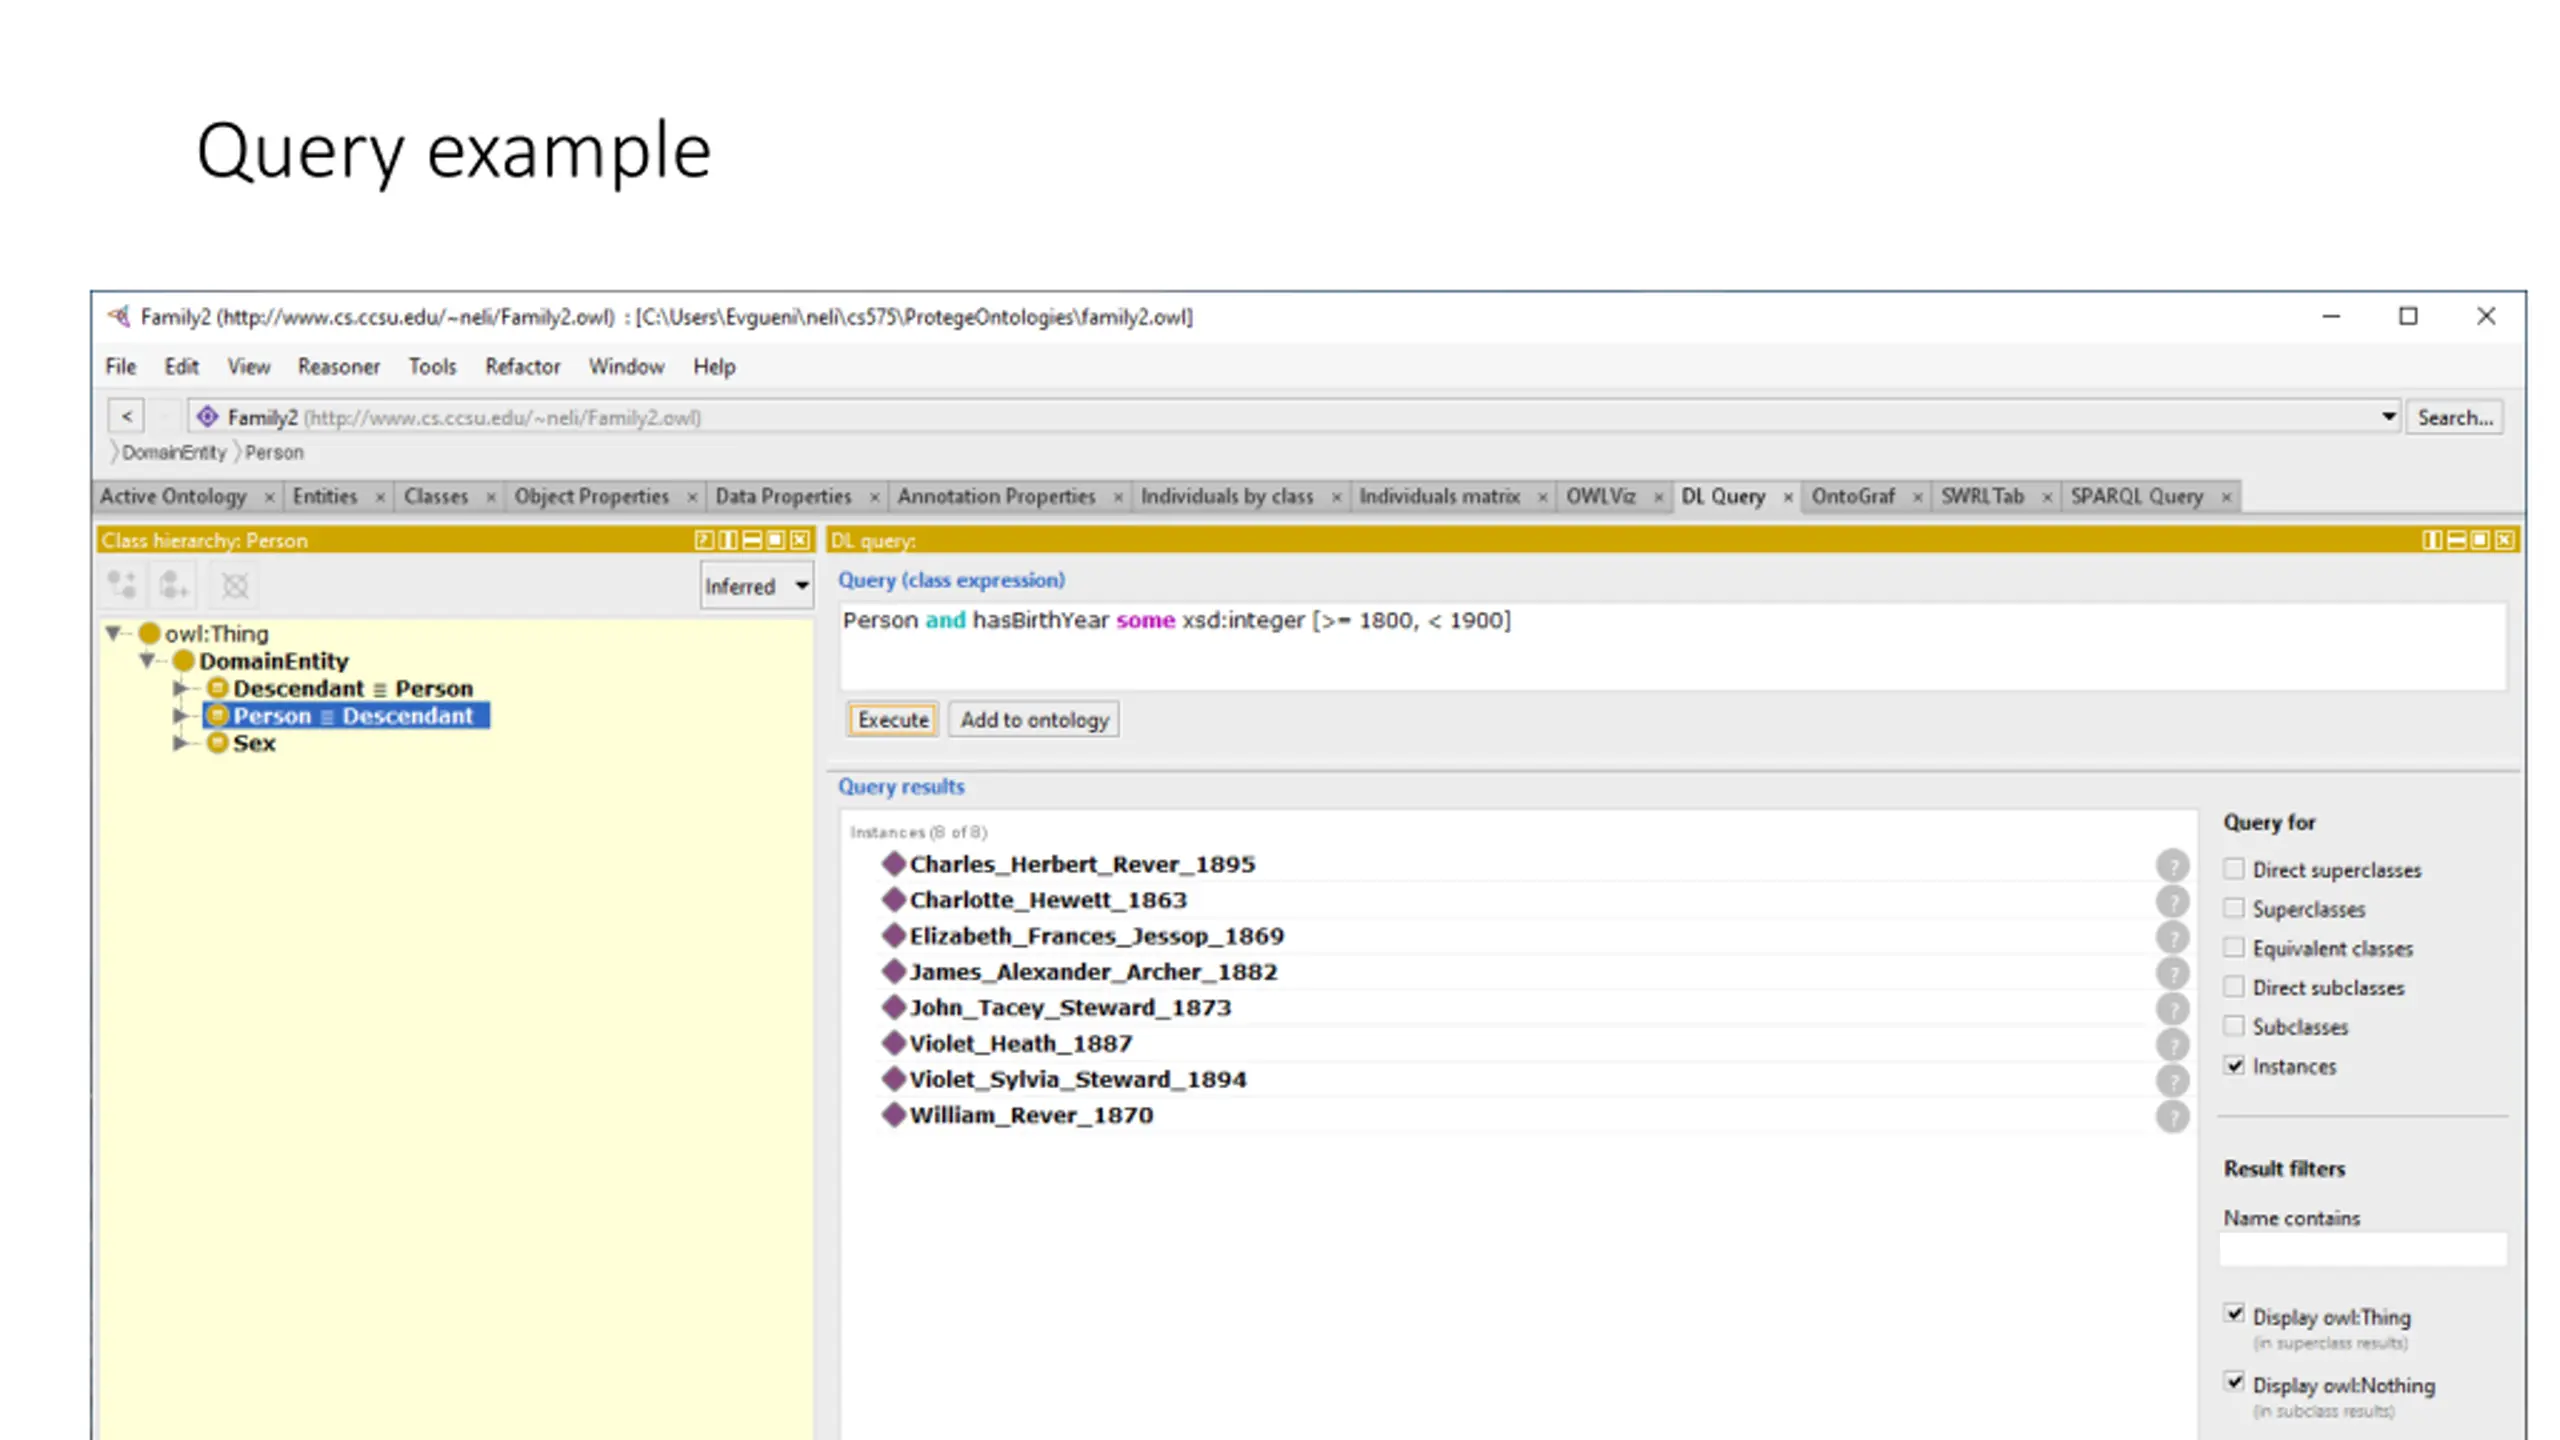Screen dimensions: 2560x1440
Task: Click the Family2 ontology icon in address bar
Action: pyautogui.click(x=207, y=416)
